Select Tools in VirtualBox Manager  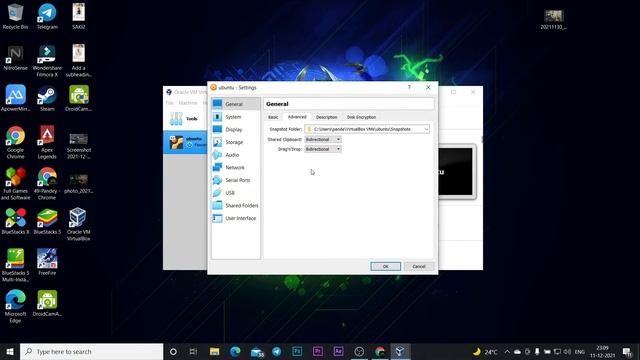pyautogui.click(x=185, y=119)
